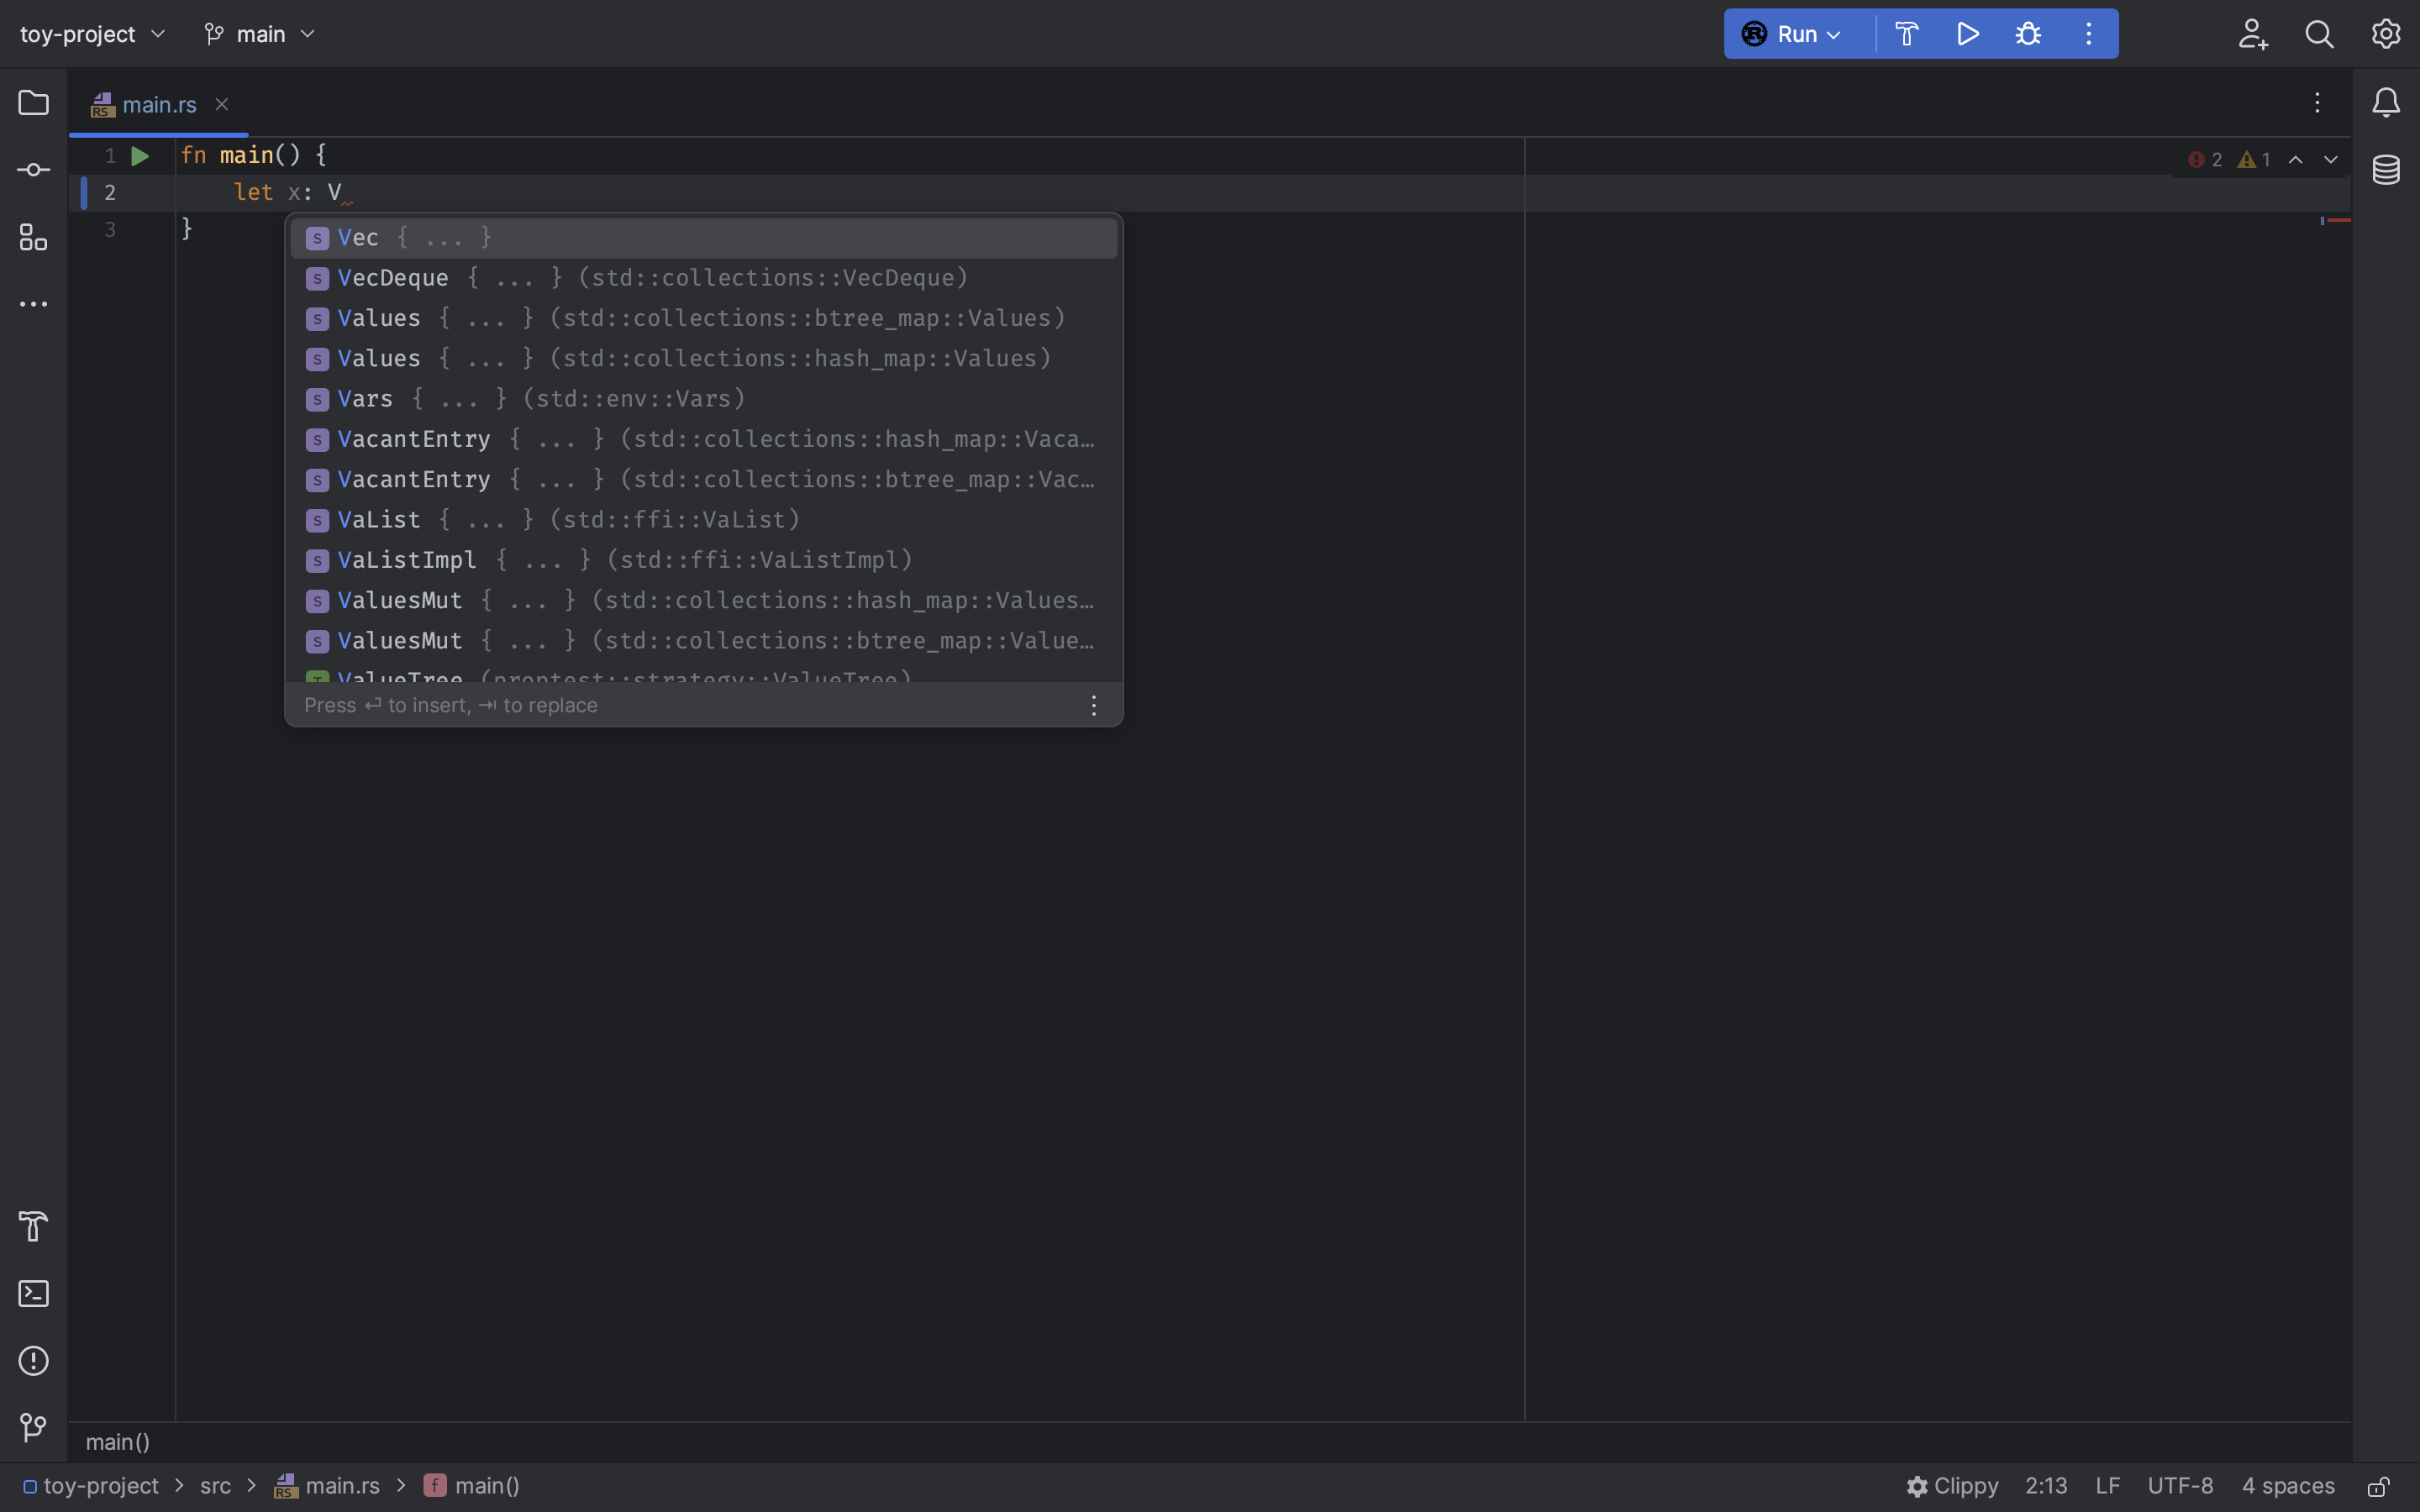The height and width of the screenshot is (1512, 2420).
Task: Run the configuration with play button
Action: [1968, 34]
